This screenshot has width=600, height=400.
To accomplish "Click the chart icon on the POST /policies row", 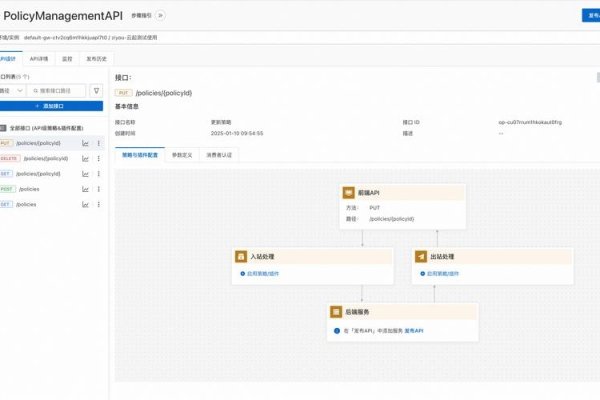I will point(86,188).
